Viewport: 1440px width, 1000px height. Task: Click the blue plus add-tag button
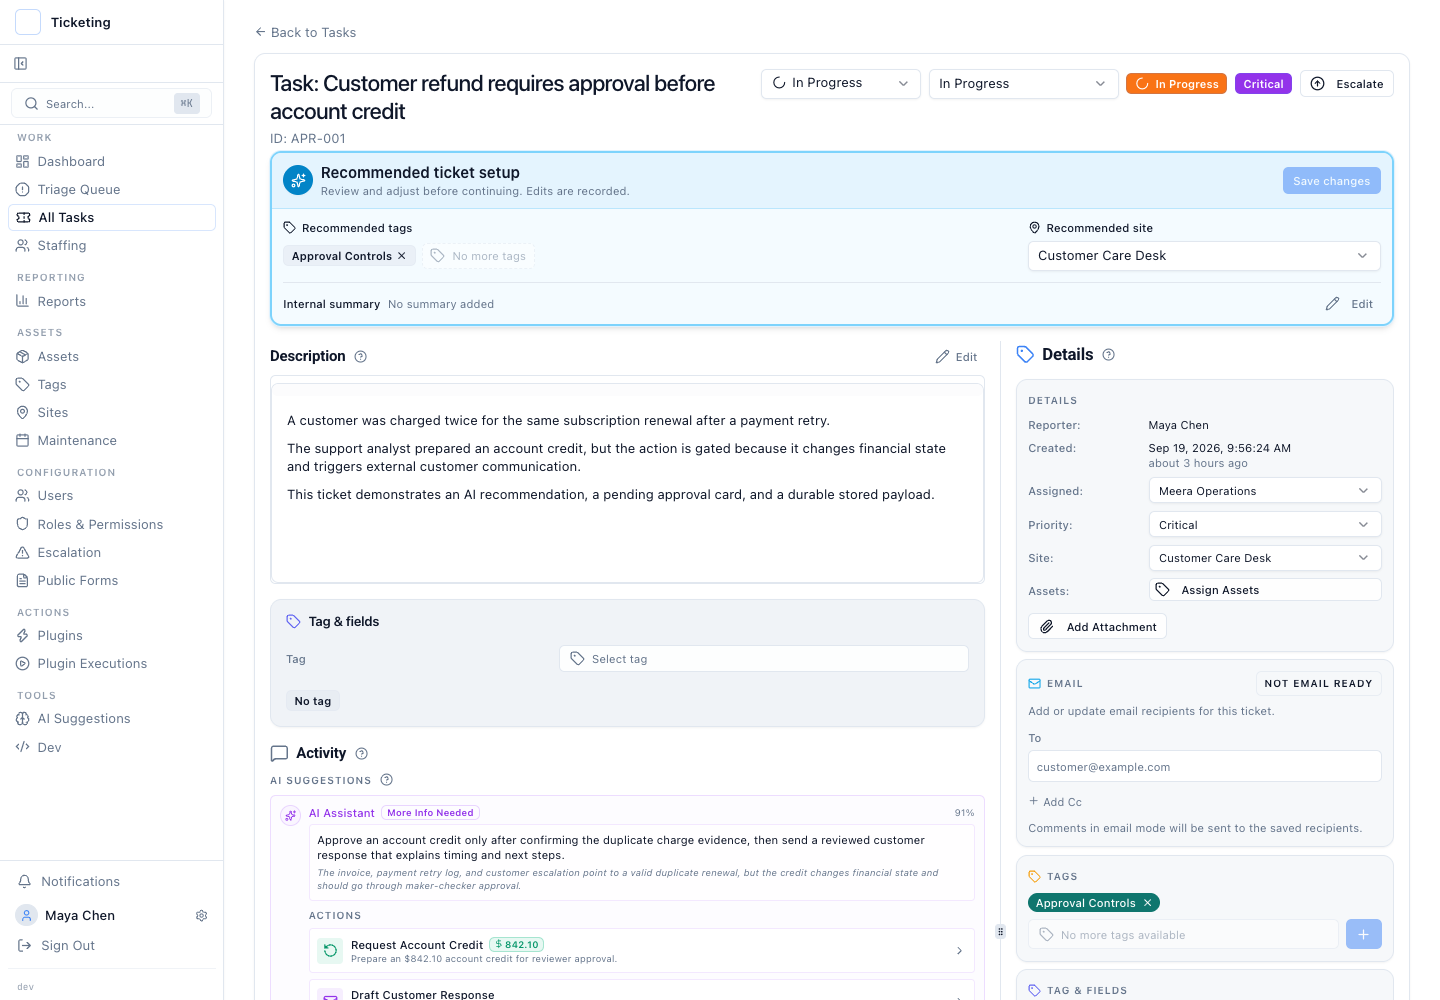pos(1364,934)
